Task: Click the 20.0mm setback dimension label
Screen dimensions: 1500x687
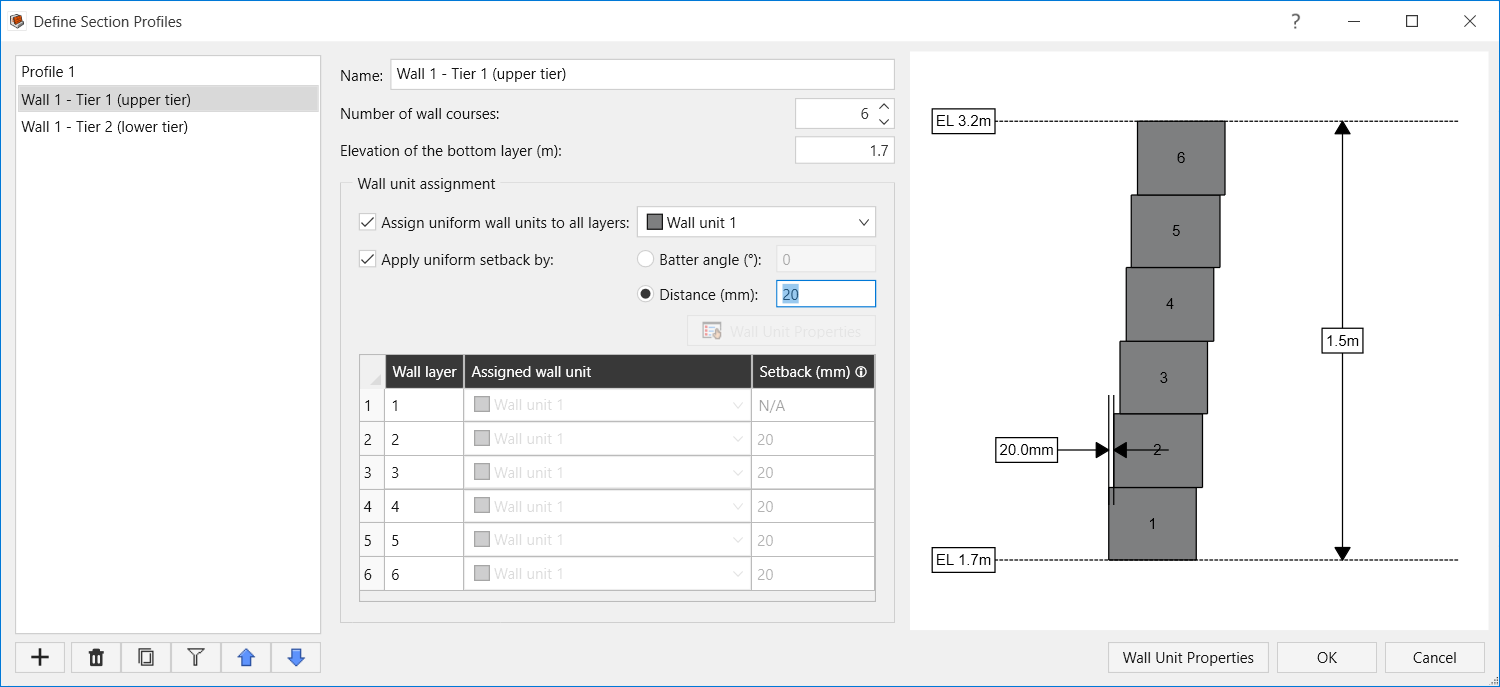Action: point(1027,450)
